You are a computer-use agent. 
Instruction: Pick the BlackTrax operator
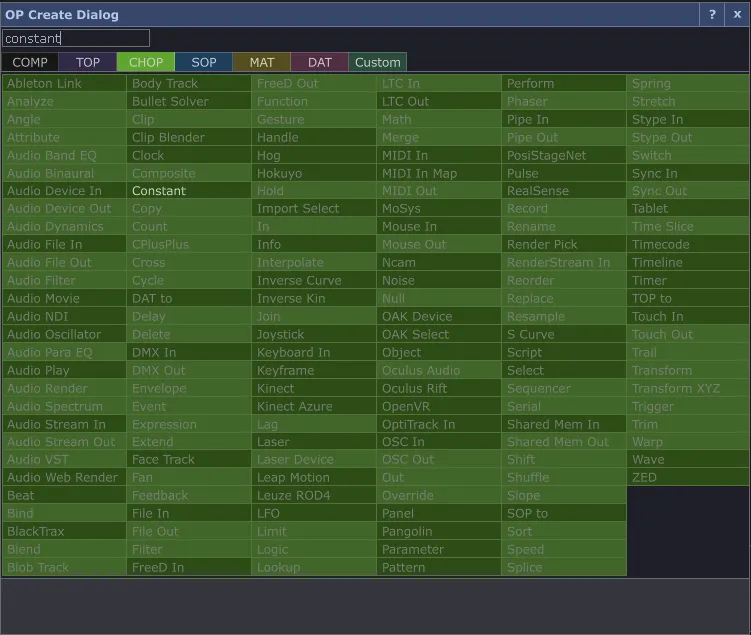coord(64,532)
